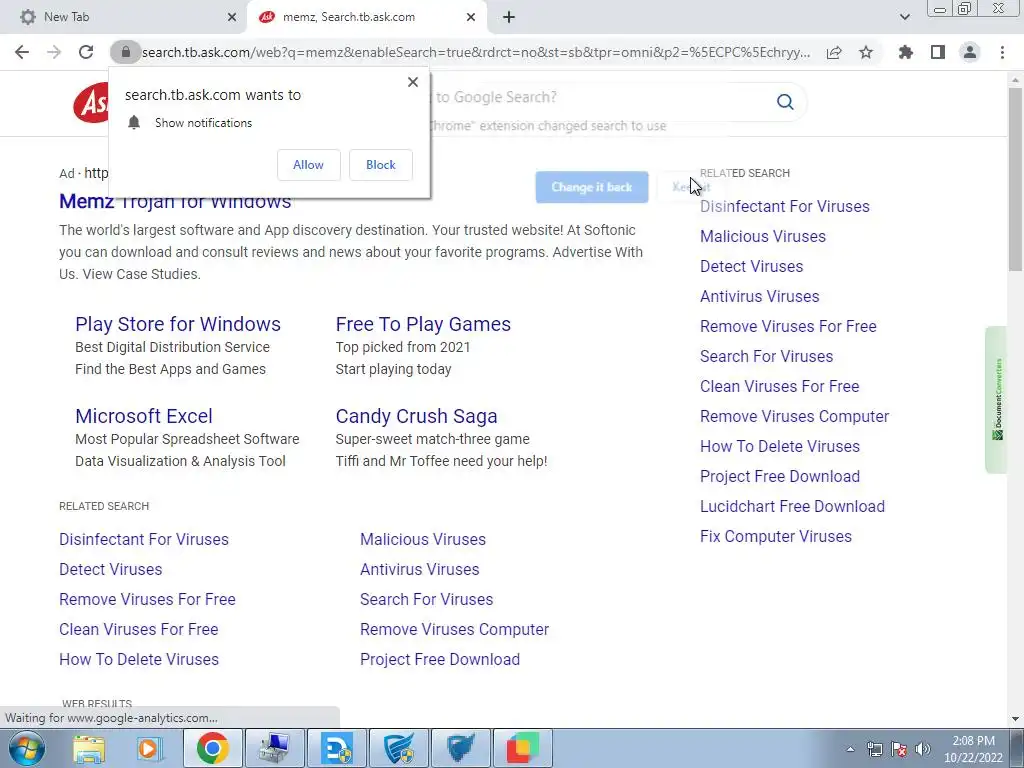The width and height of the screenshot is (1024, 768).
Task: Click 'Antivirus Viruses' in lower related search
Action: click(420, 569)
